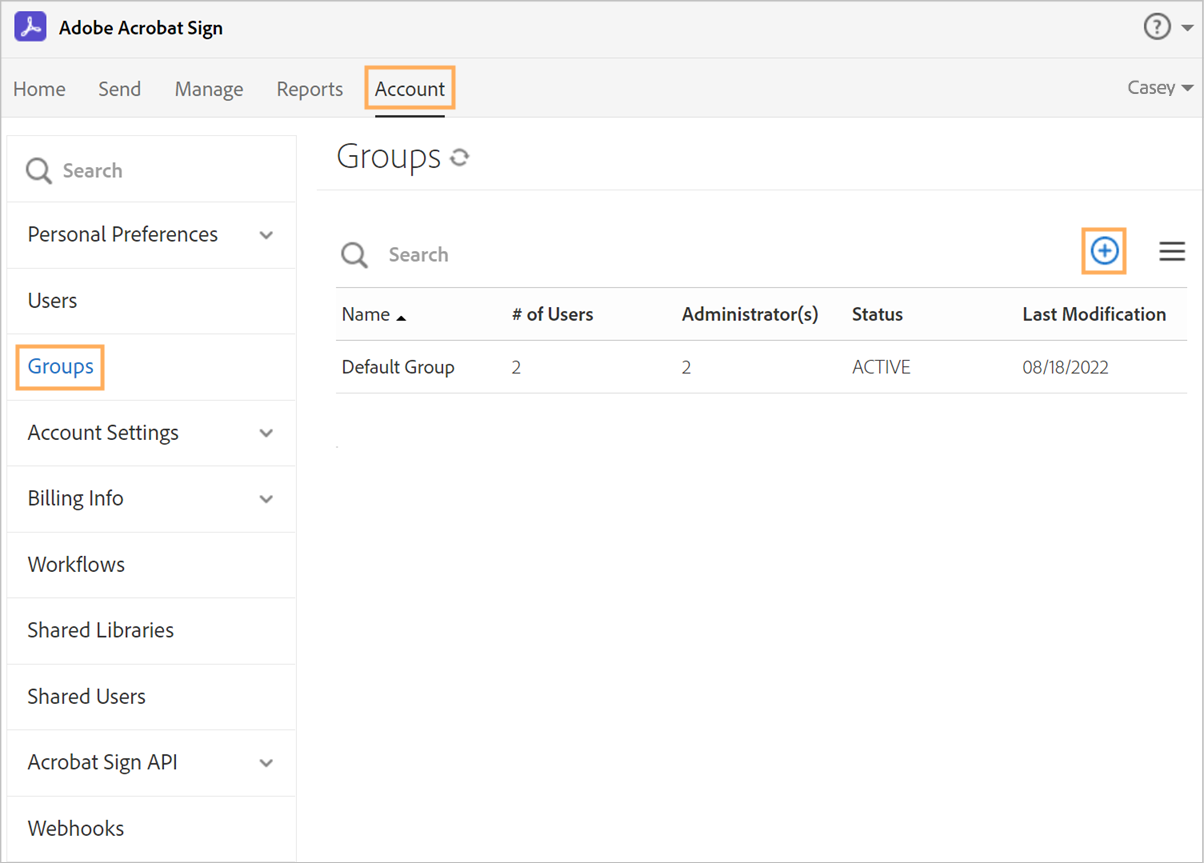The image size is (1204, 863).
Task: Sort by the Name column arrow
Action: [x=401, y=317]
